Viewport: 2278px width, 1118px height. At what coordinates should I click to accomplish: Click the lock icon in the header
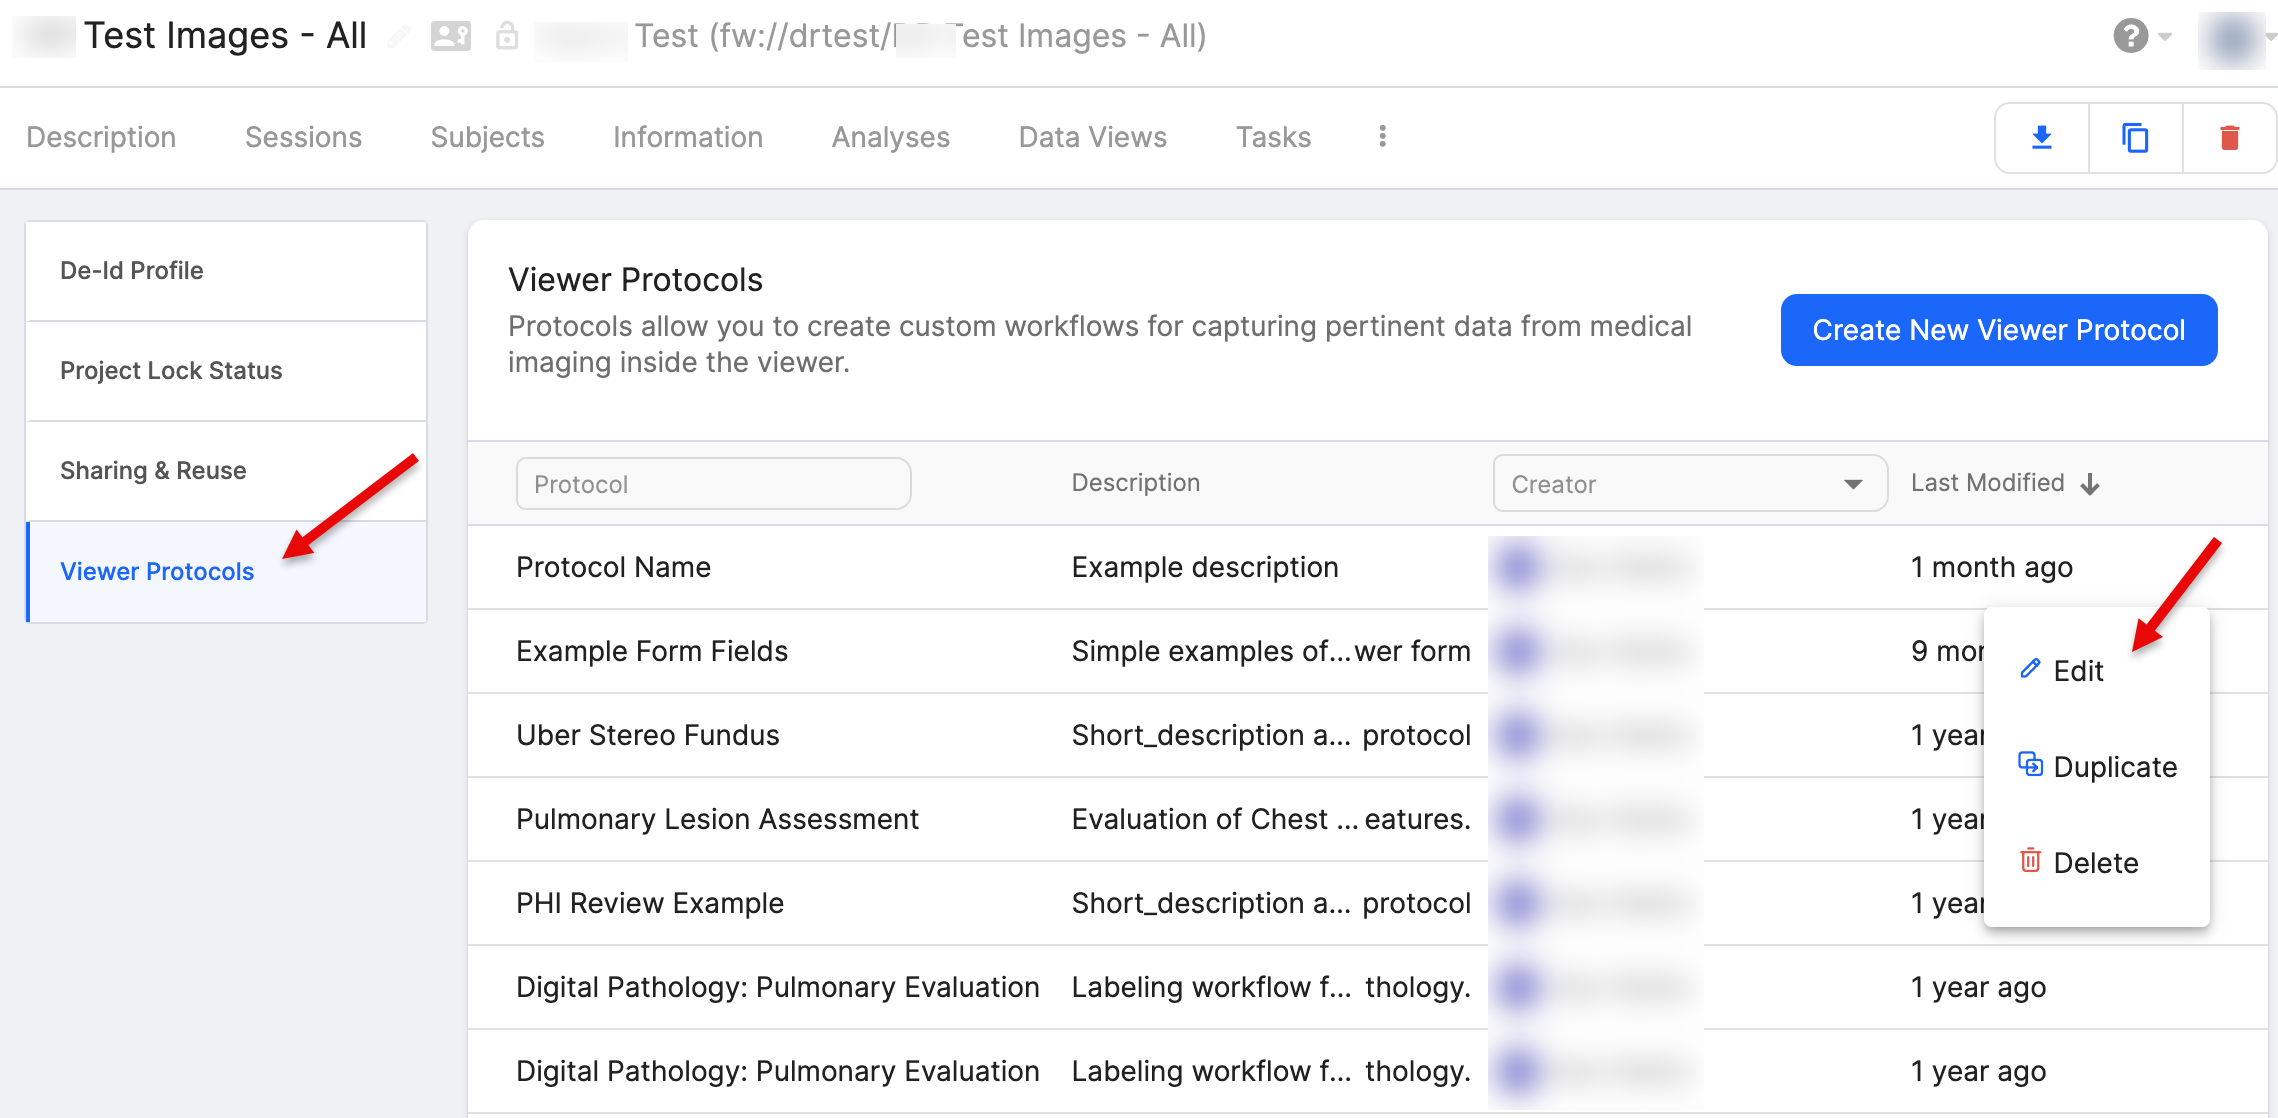pos(507,37)
